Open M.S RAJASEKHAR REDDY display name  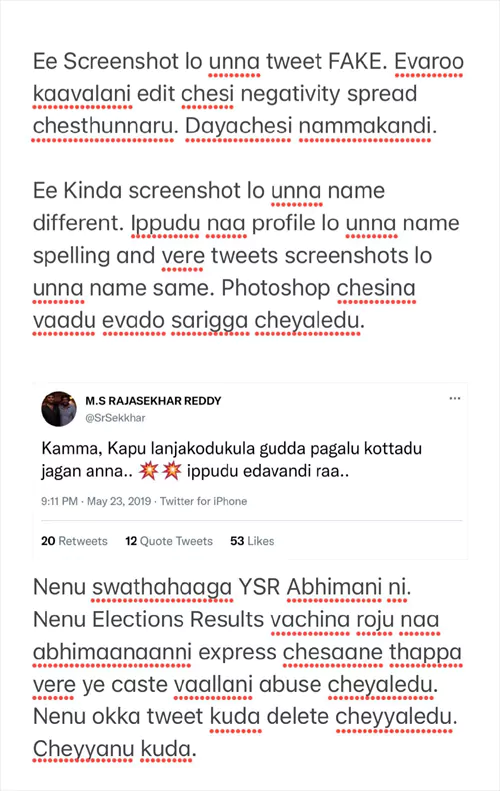click(153, 401)
